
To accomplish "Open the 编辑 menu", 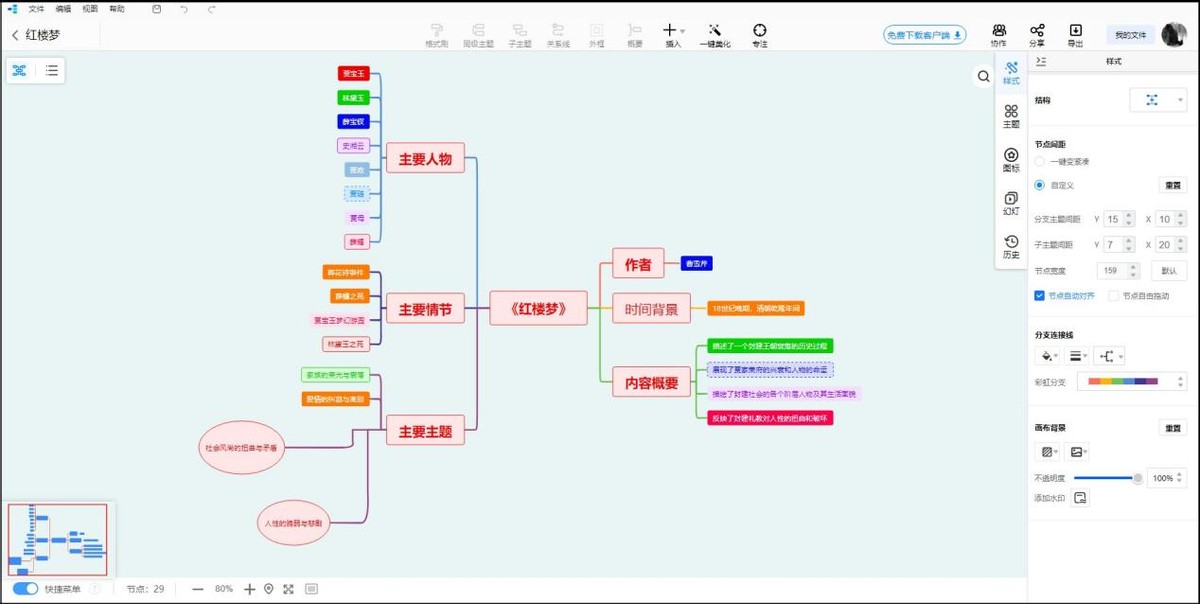I will [63, 8].
